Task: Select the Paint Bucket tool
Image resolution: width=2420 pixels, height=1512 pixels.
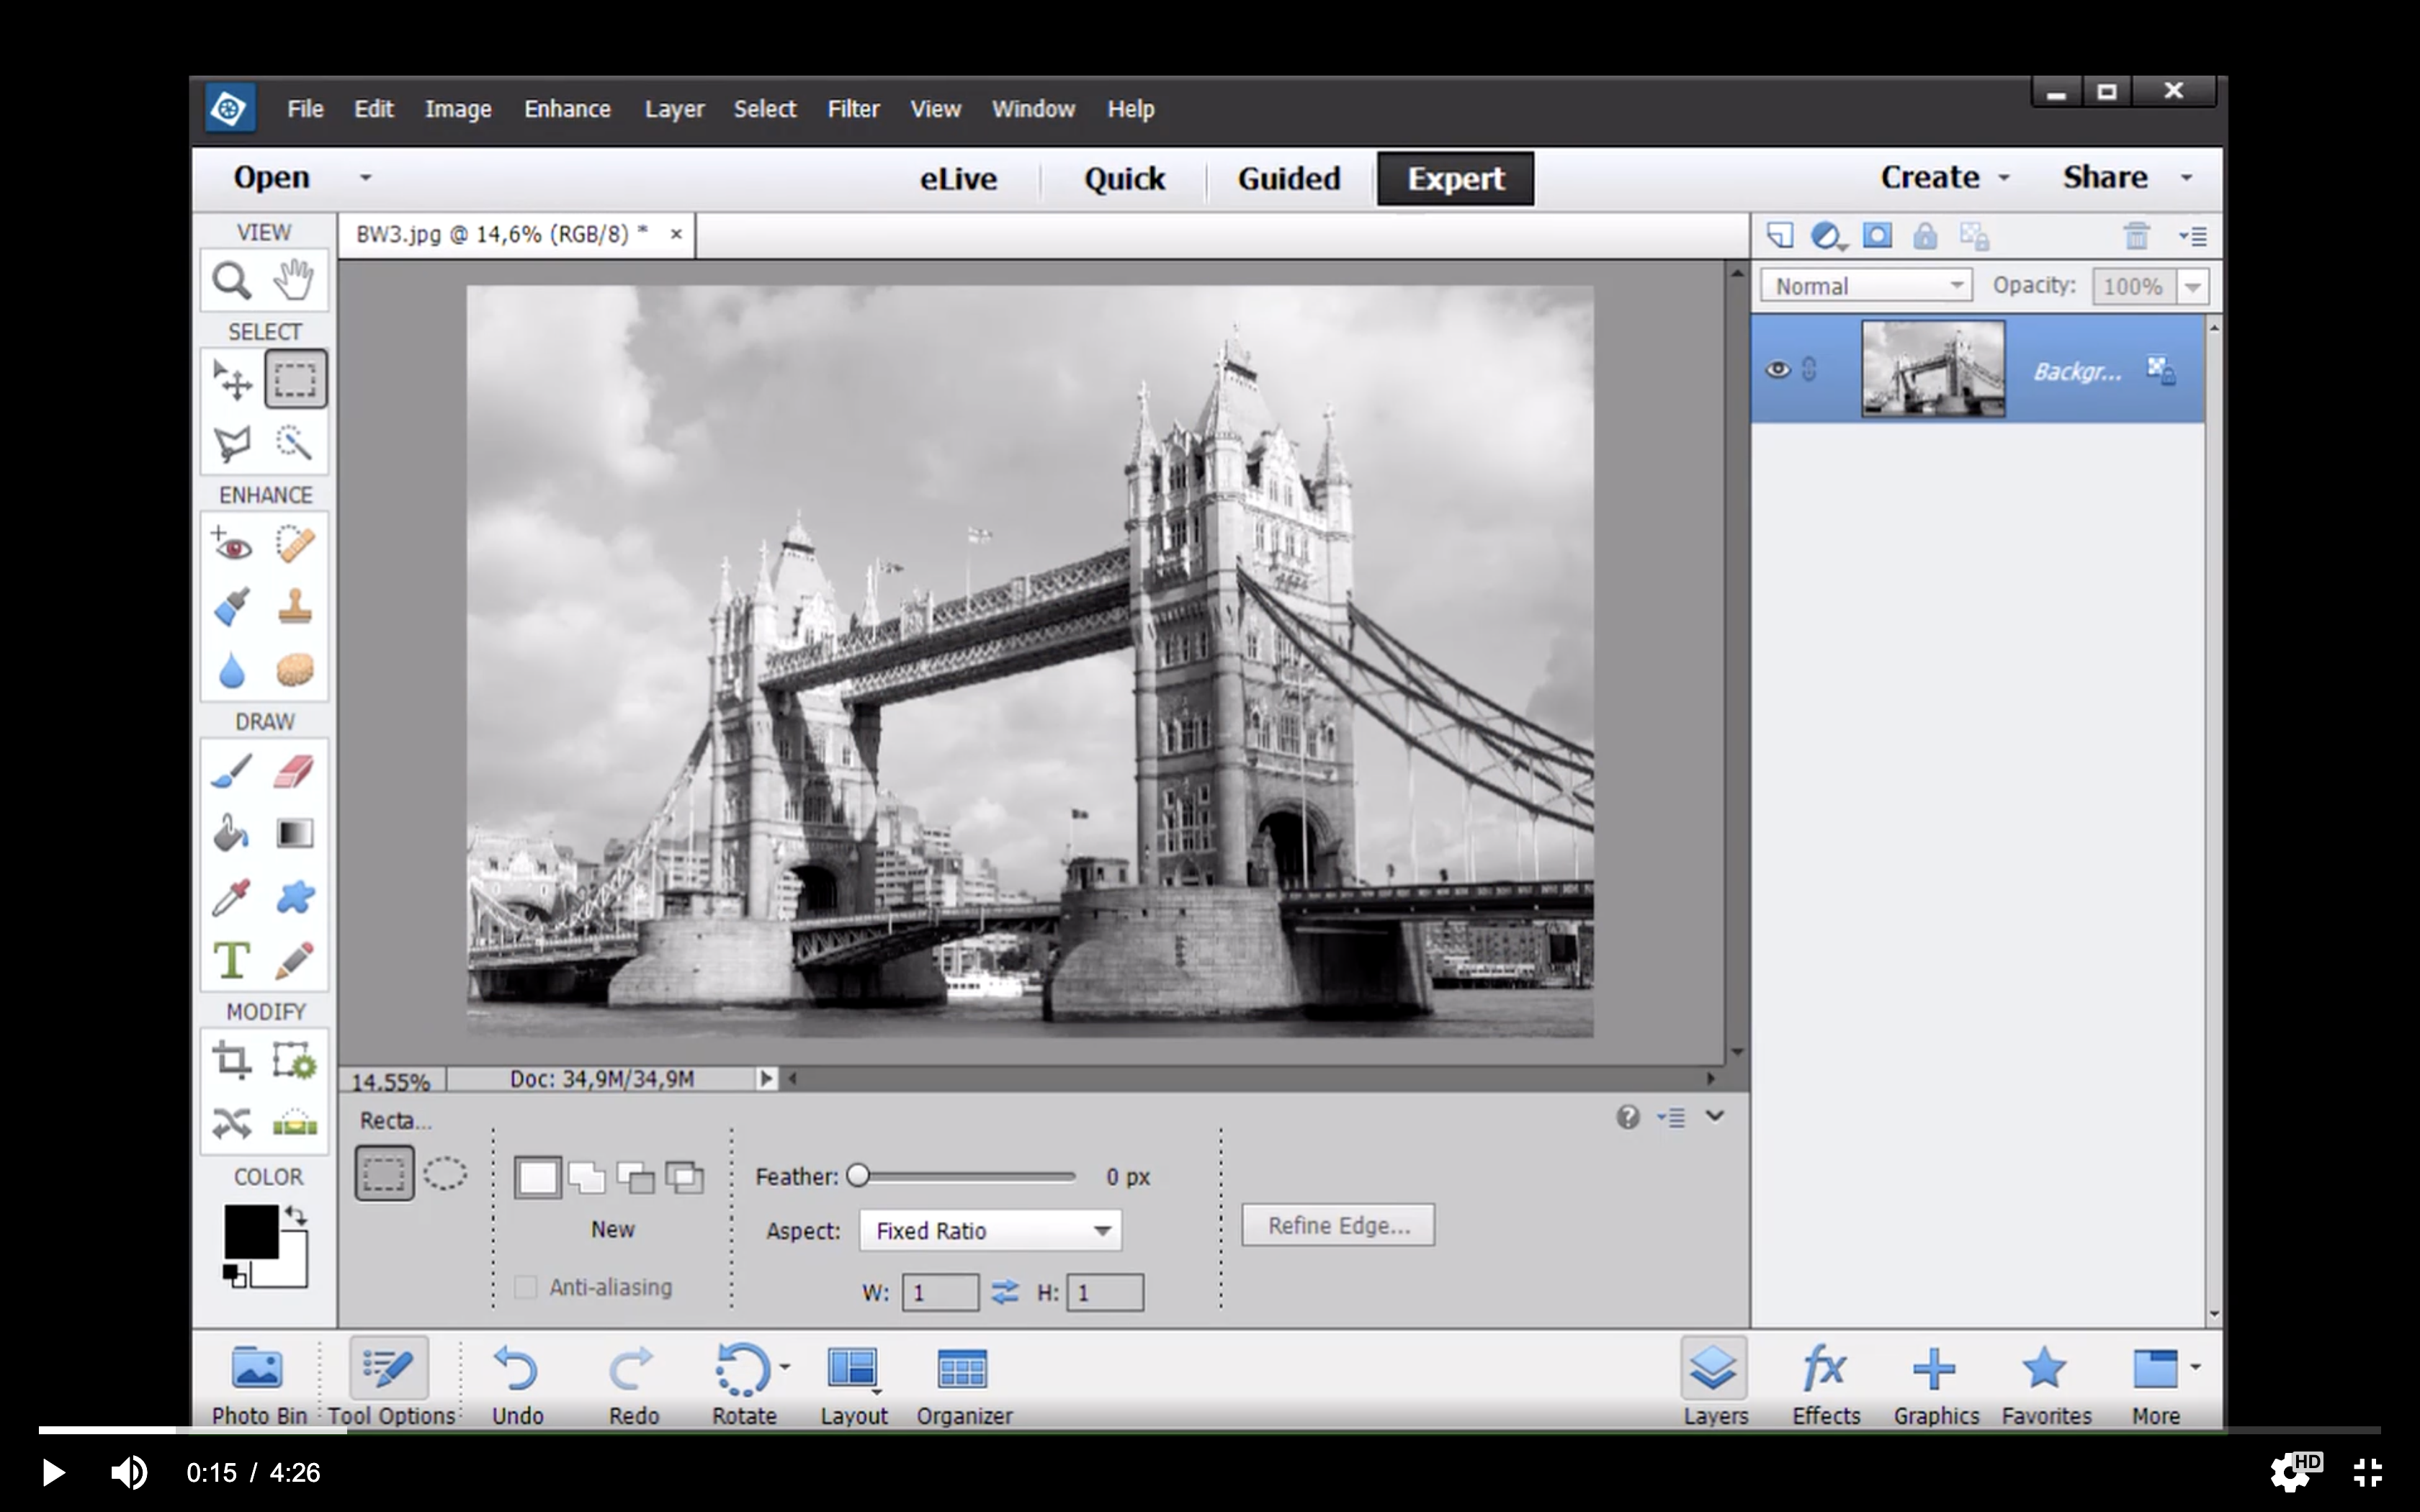Action: 232,833
